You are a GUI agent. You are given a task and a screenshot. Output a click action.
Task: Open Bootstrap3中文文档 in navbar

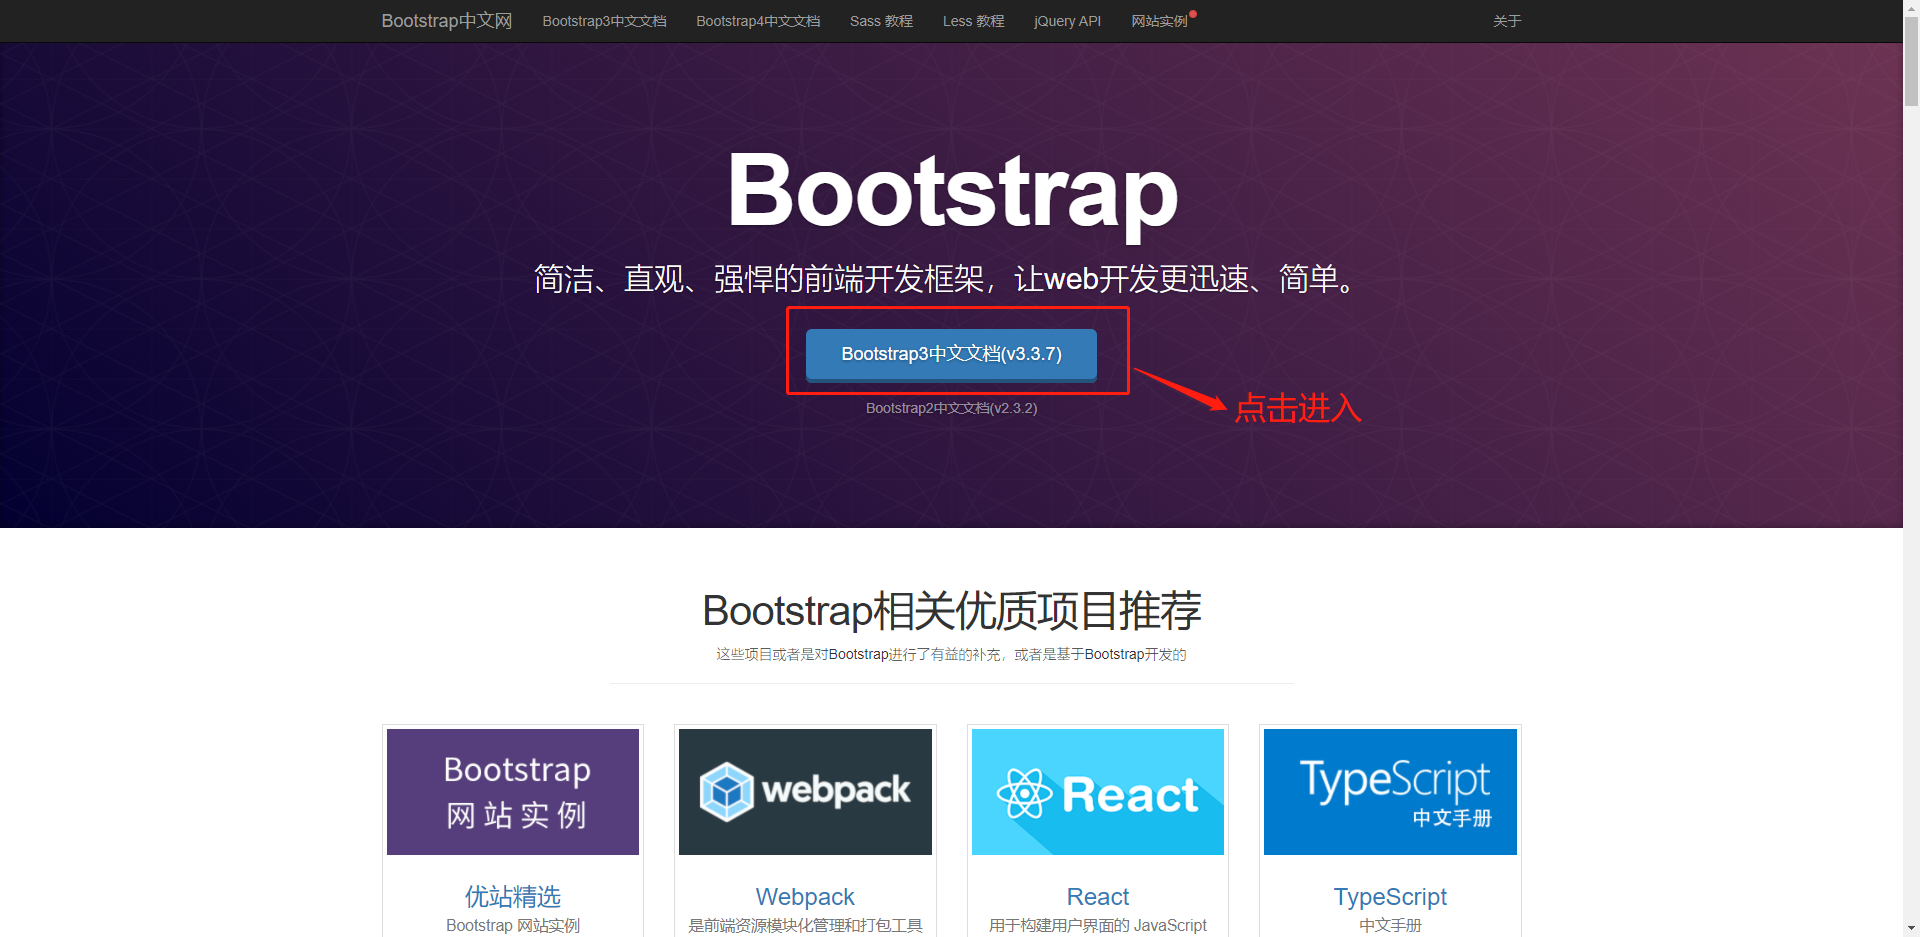click(x=604, y=21)
